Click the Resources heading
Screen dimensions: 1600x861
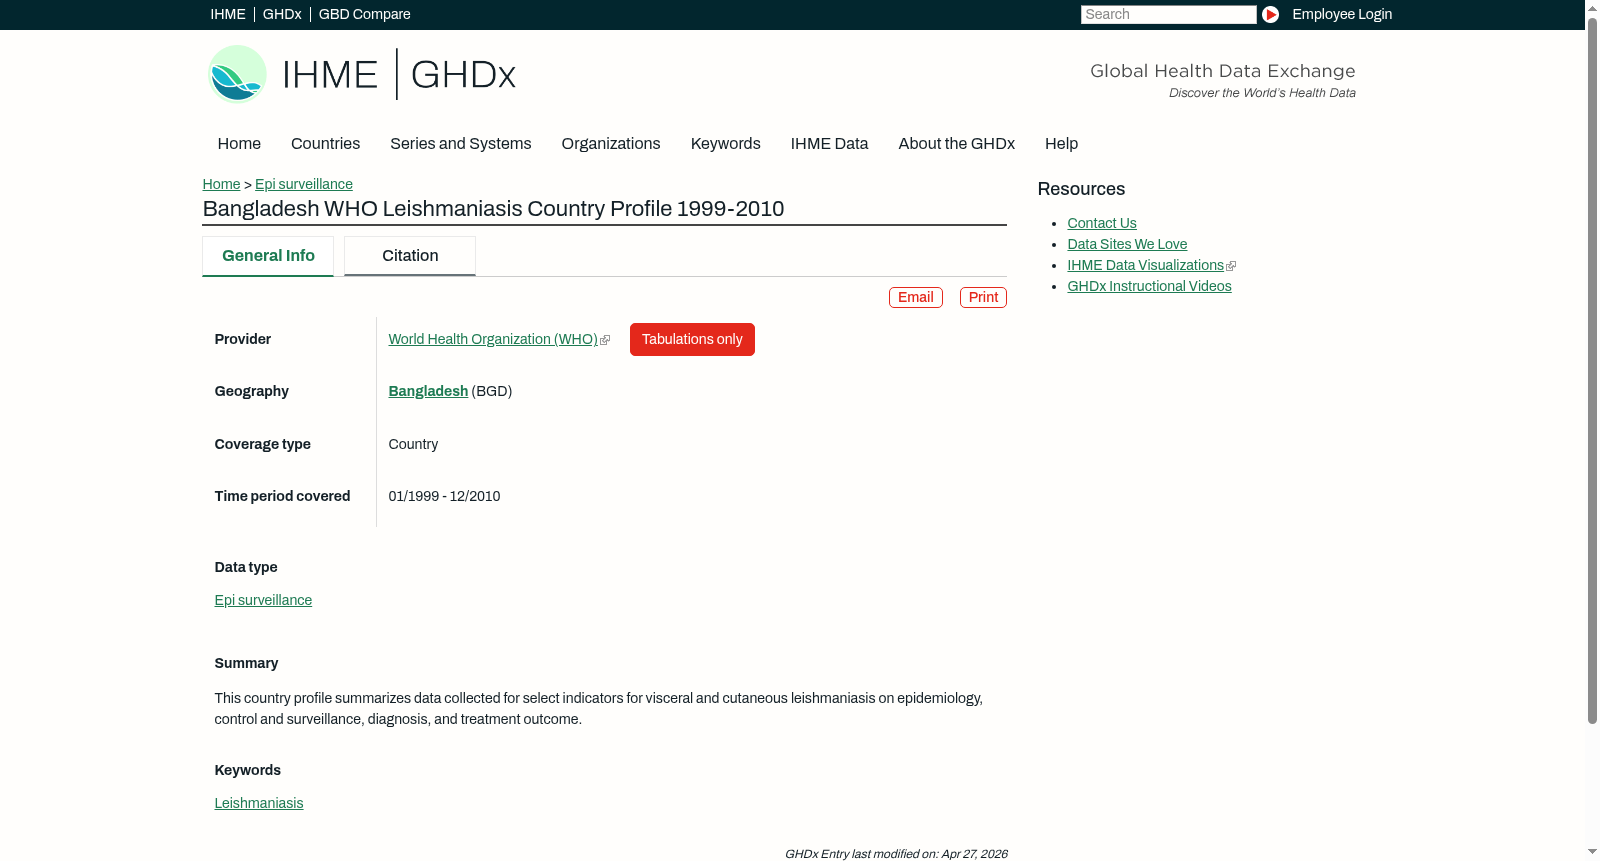pos(1081,189)
